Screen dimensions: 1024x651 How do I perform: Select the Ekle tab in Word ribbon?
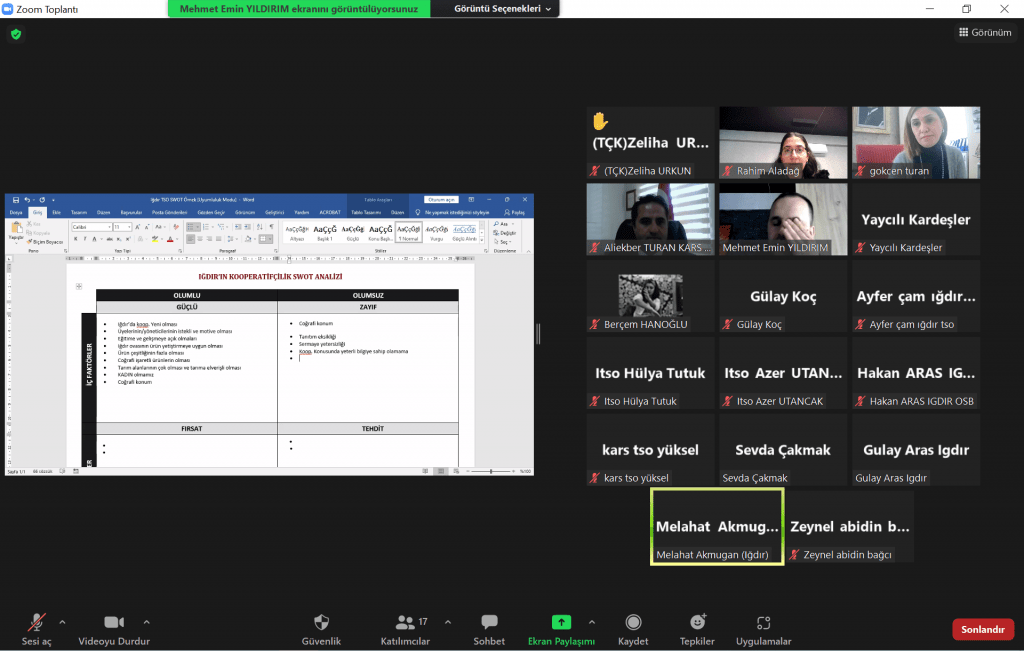[x=56, y=212]
